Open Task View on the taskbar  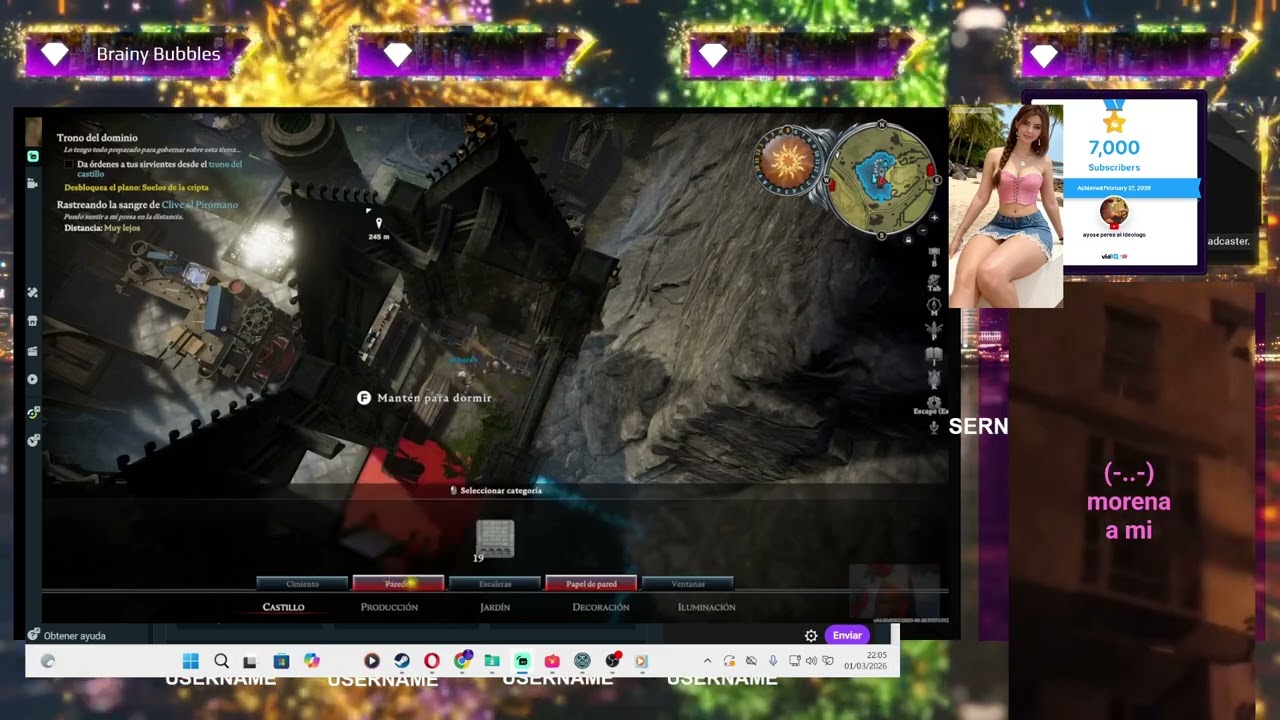coord(250,661)
